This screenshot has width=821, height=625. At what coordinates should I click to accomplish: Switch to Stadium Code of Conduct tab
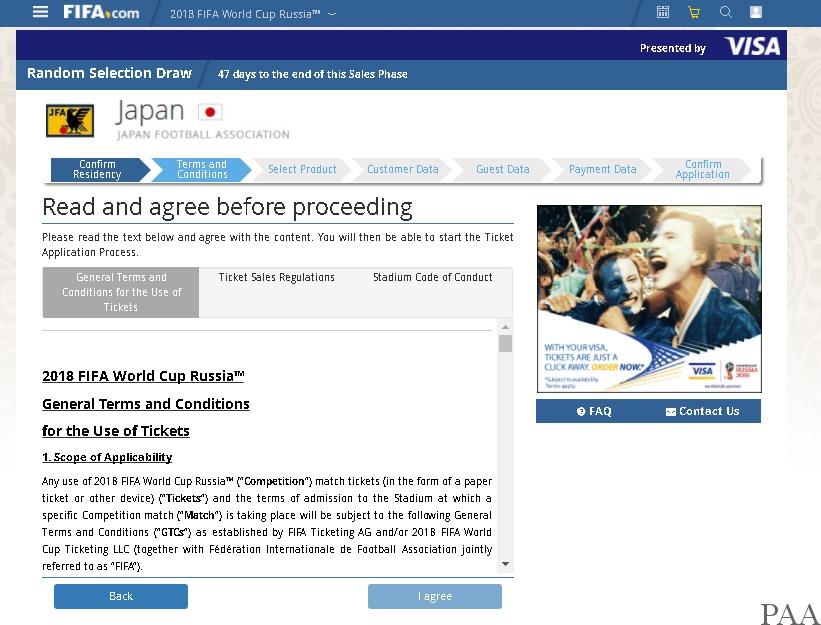pyautogui.click(x=432, y=277)
